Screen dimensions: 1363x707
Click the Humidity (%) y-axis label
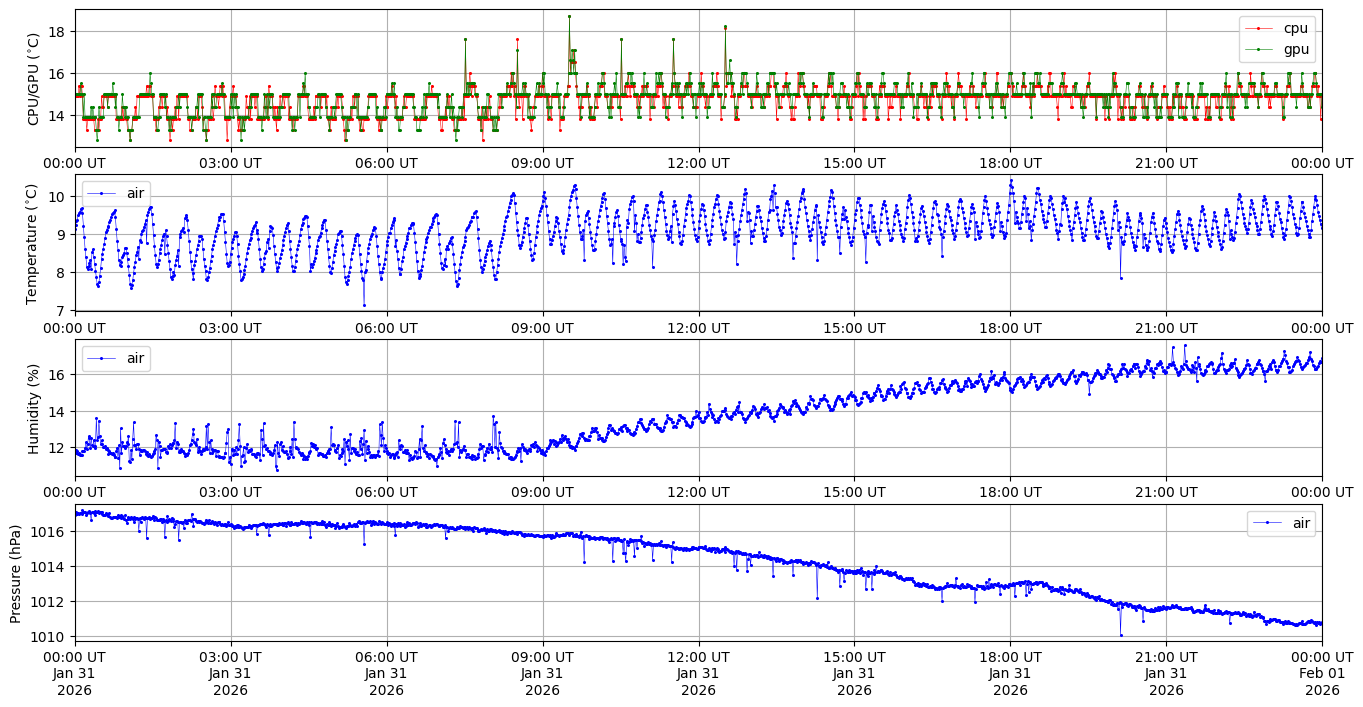pyautogui.click(x=33, y=408)
